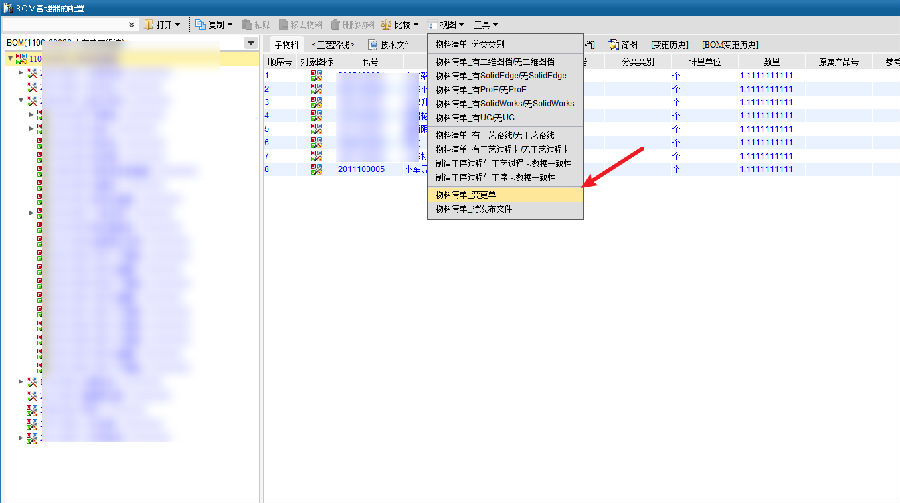Screen dimensions: 900x503
Task: Click object type icon in row 3
Action: tap(316, 102)
